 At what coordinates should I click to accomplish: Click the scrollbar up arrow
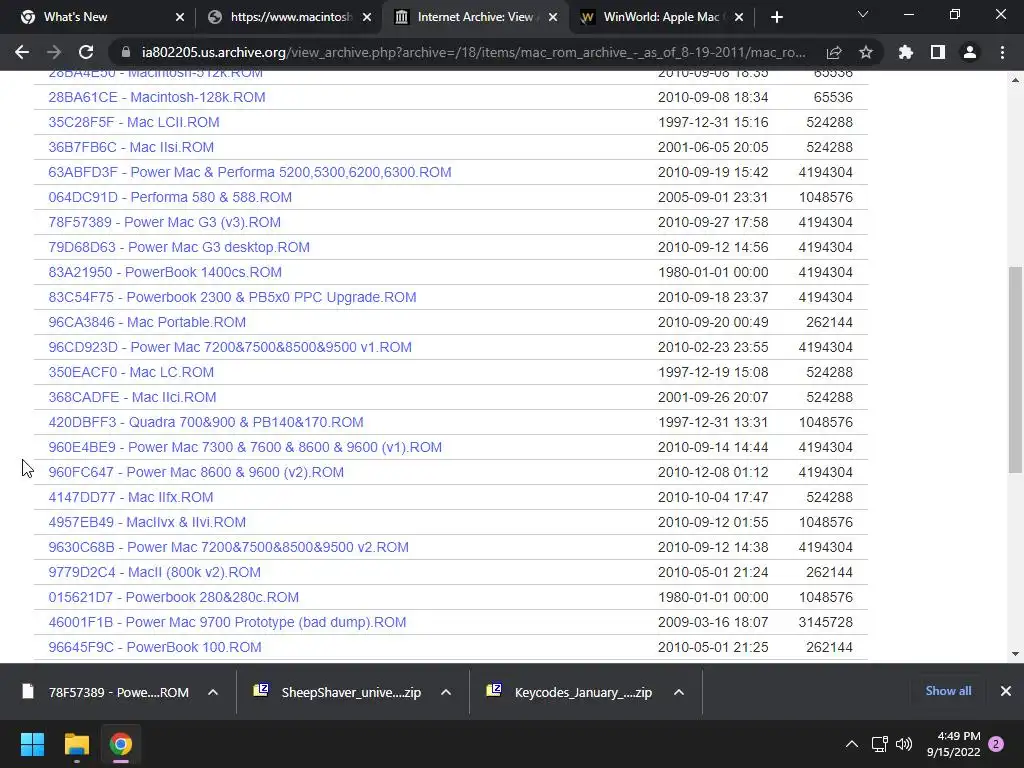[1015, 80]
